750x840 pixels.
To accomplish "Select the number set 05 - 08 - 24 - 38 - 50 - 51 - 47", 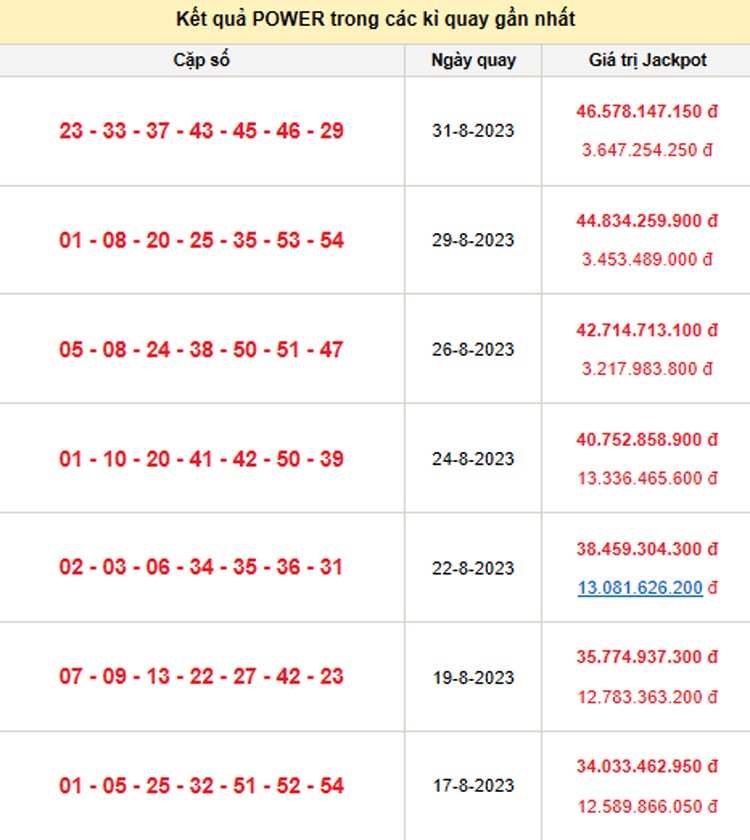I will coord(201,349).
